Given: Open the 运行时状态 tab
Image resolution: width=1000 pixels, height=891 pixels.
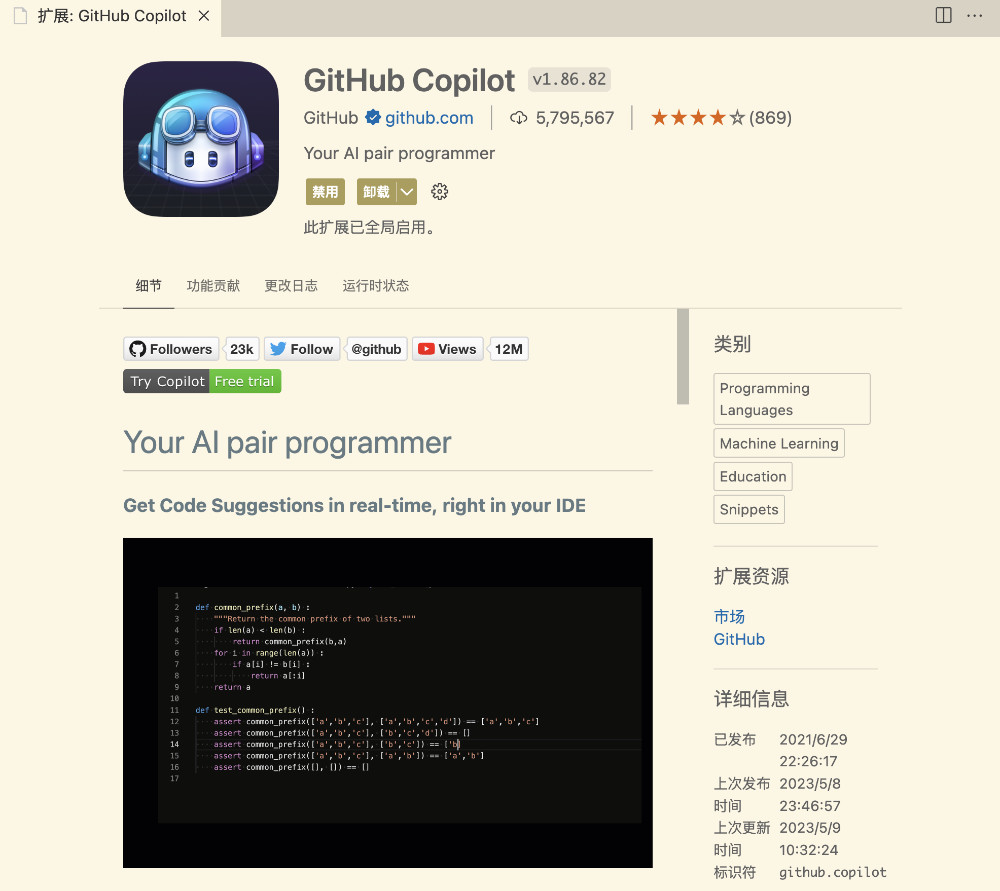Looking at the screenshot, I should point(376,285).
